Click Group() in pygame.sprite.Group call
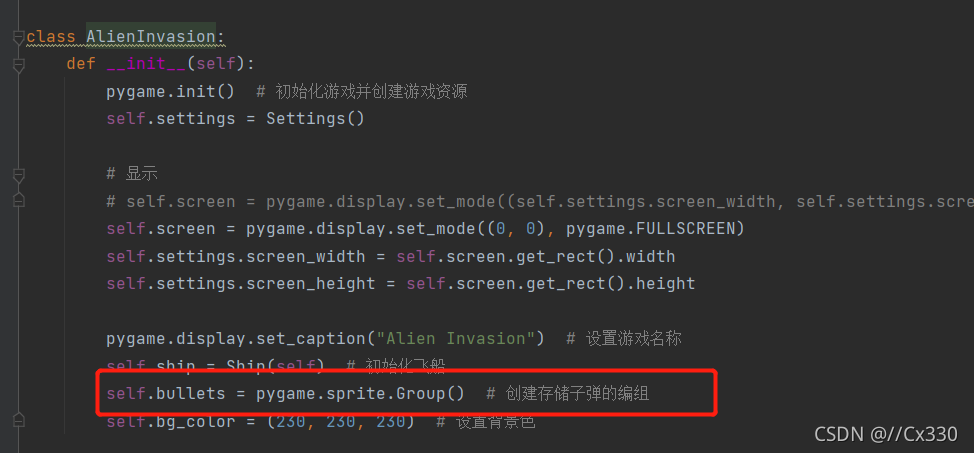The image size is (974, 453). point(430,393)
